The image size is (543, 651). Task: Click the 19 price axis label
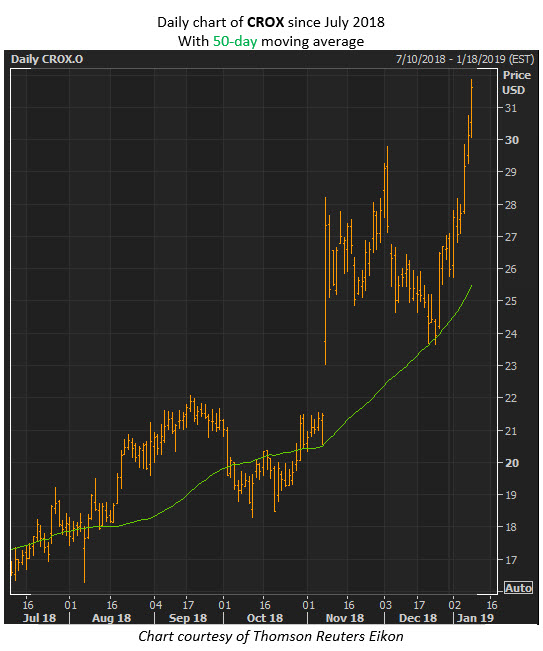tap(511, 495)
